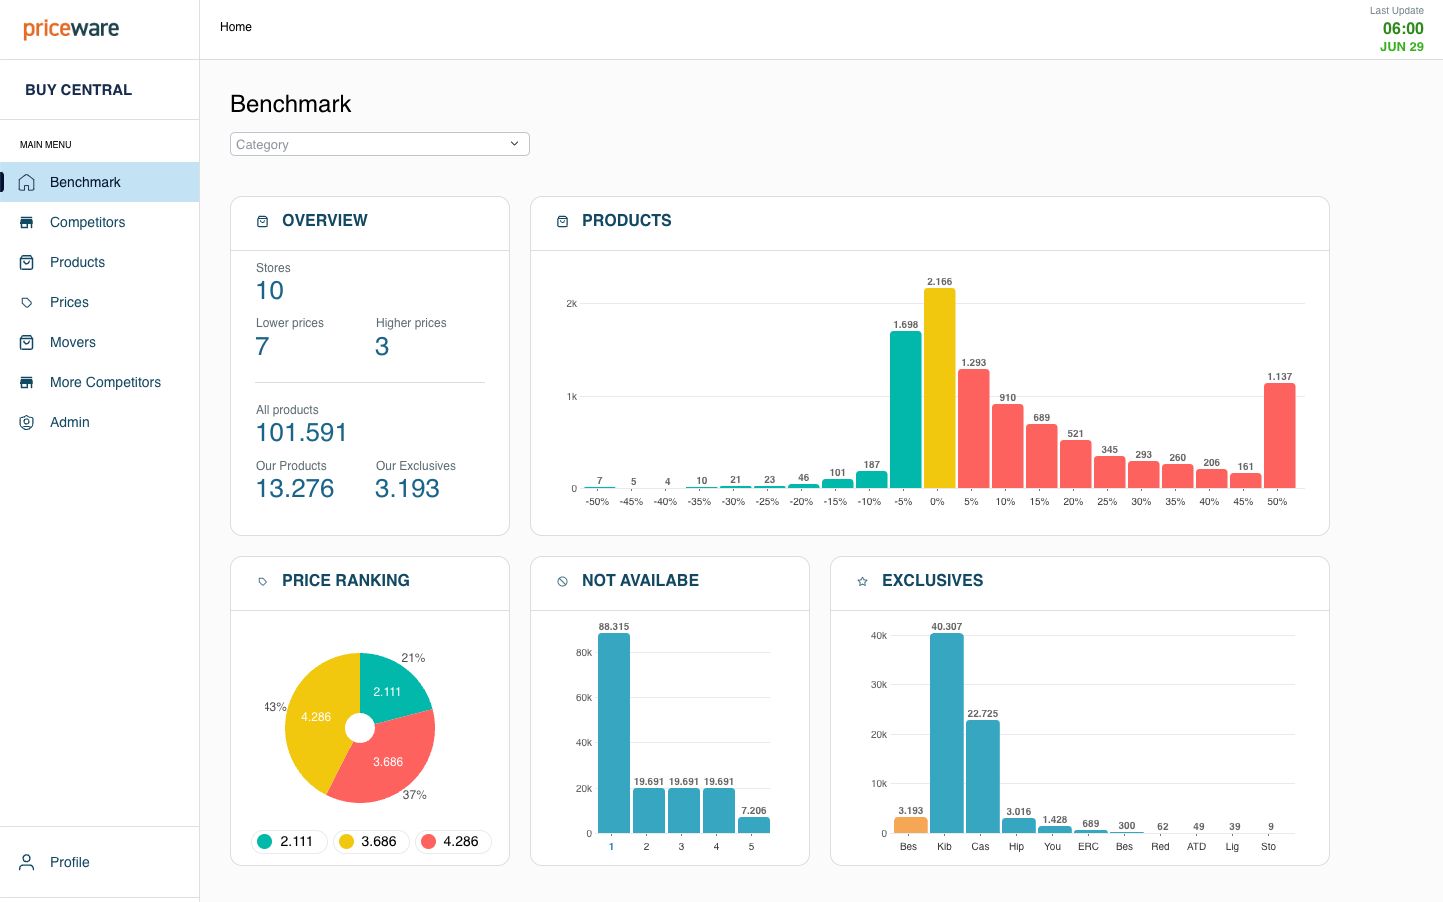Click the teal -5% bar labeled 1.698
1443x902 pixels.
(905, 409)
